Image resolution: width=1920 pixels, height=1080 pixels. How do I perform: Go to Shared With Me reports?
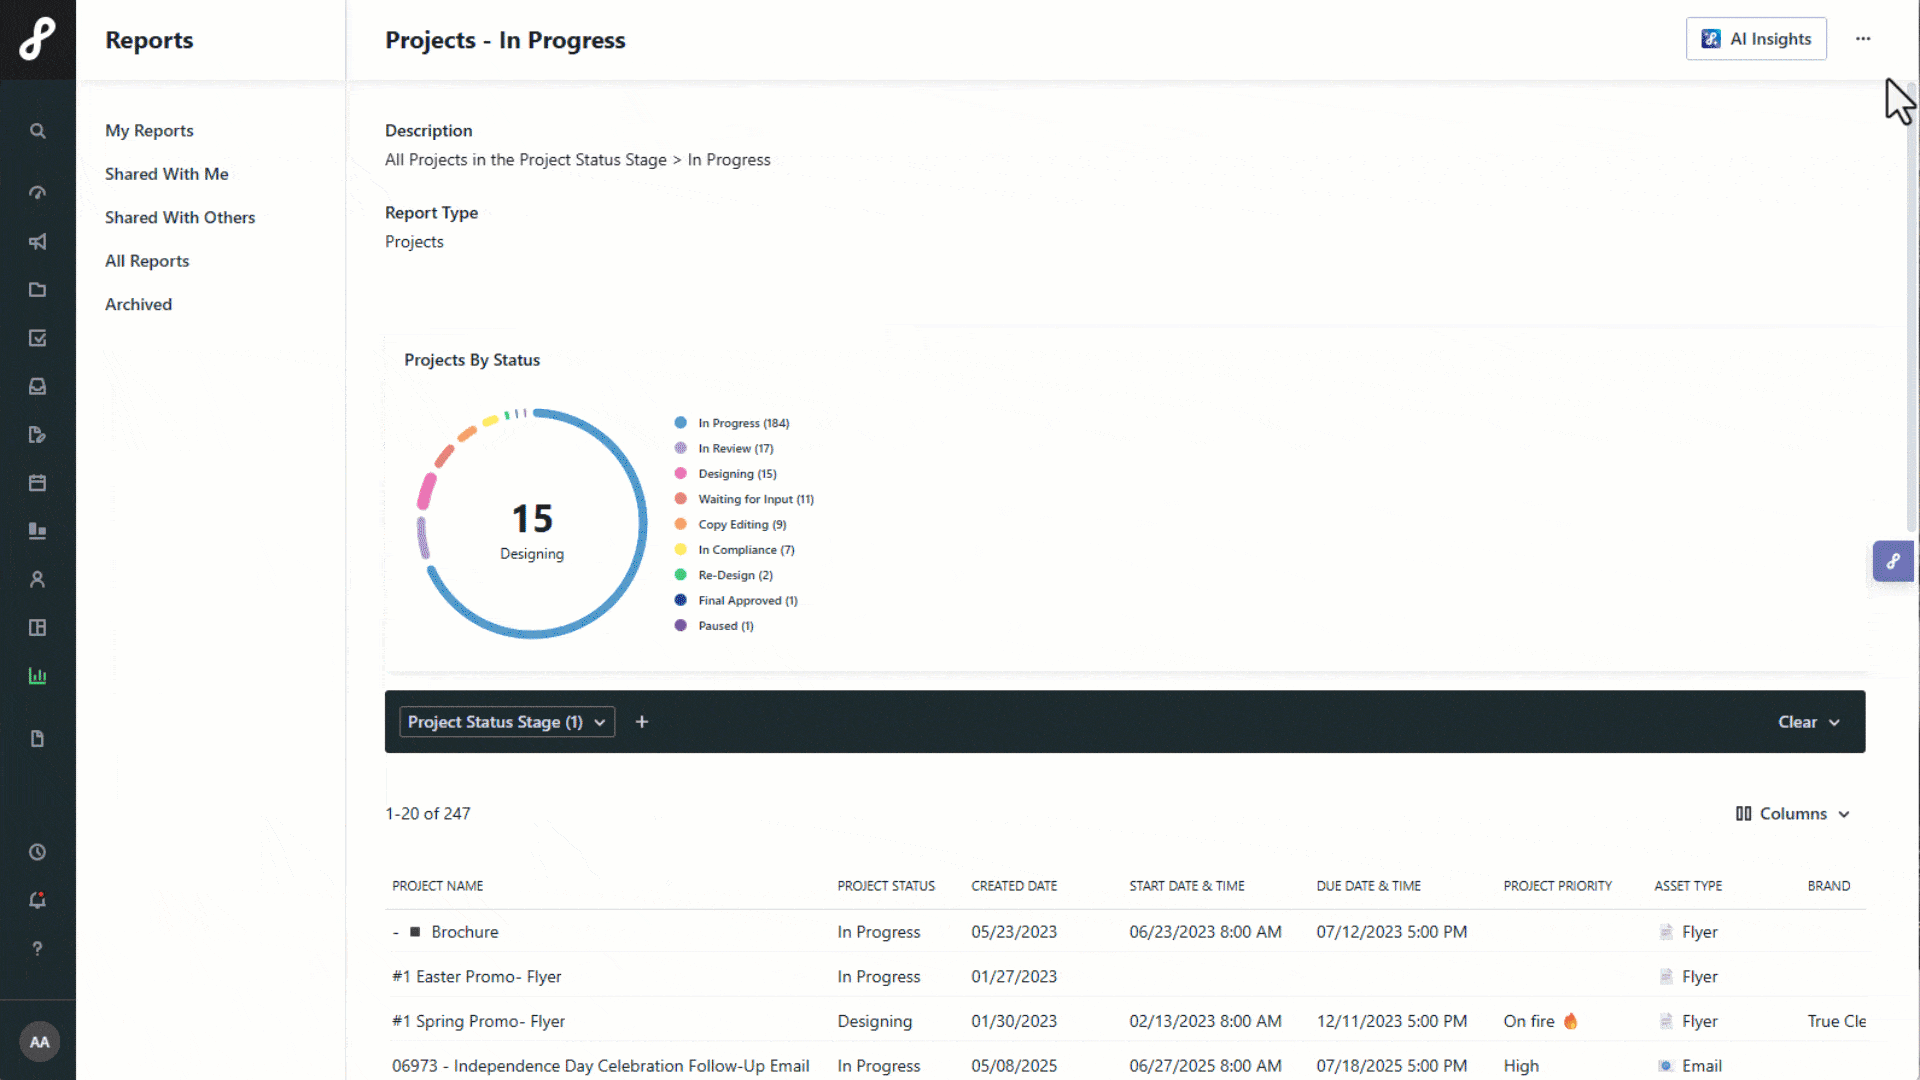167,174
